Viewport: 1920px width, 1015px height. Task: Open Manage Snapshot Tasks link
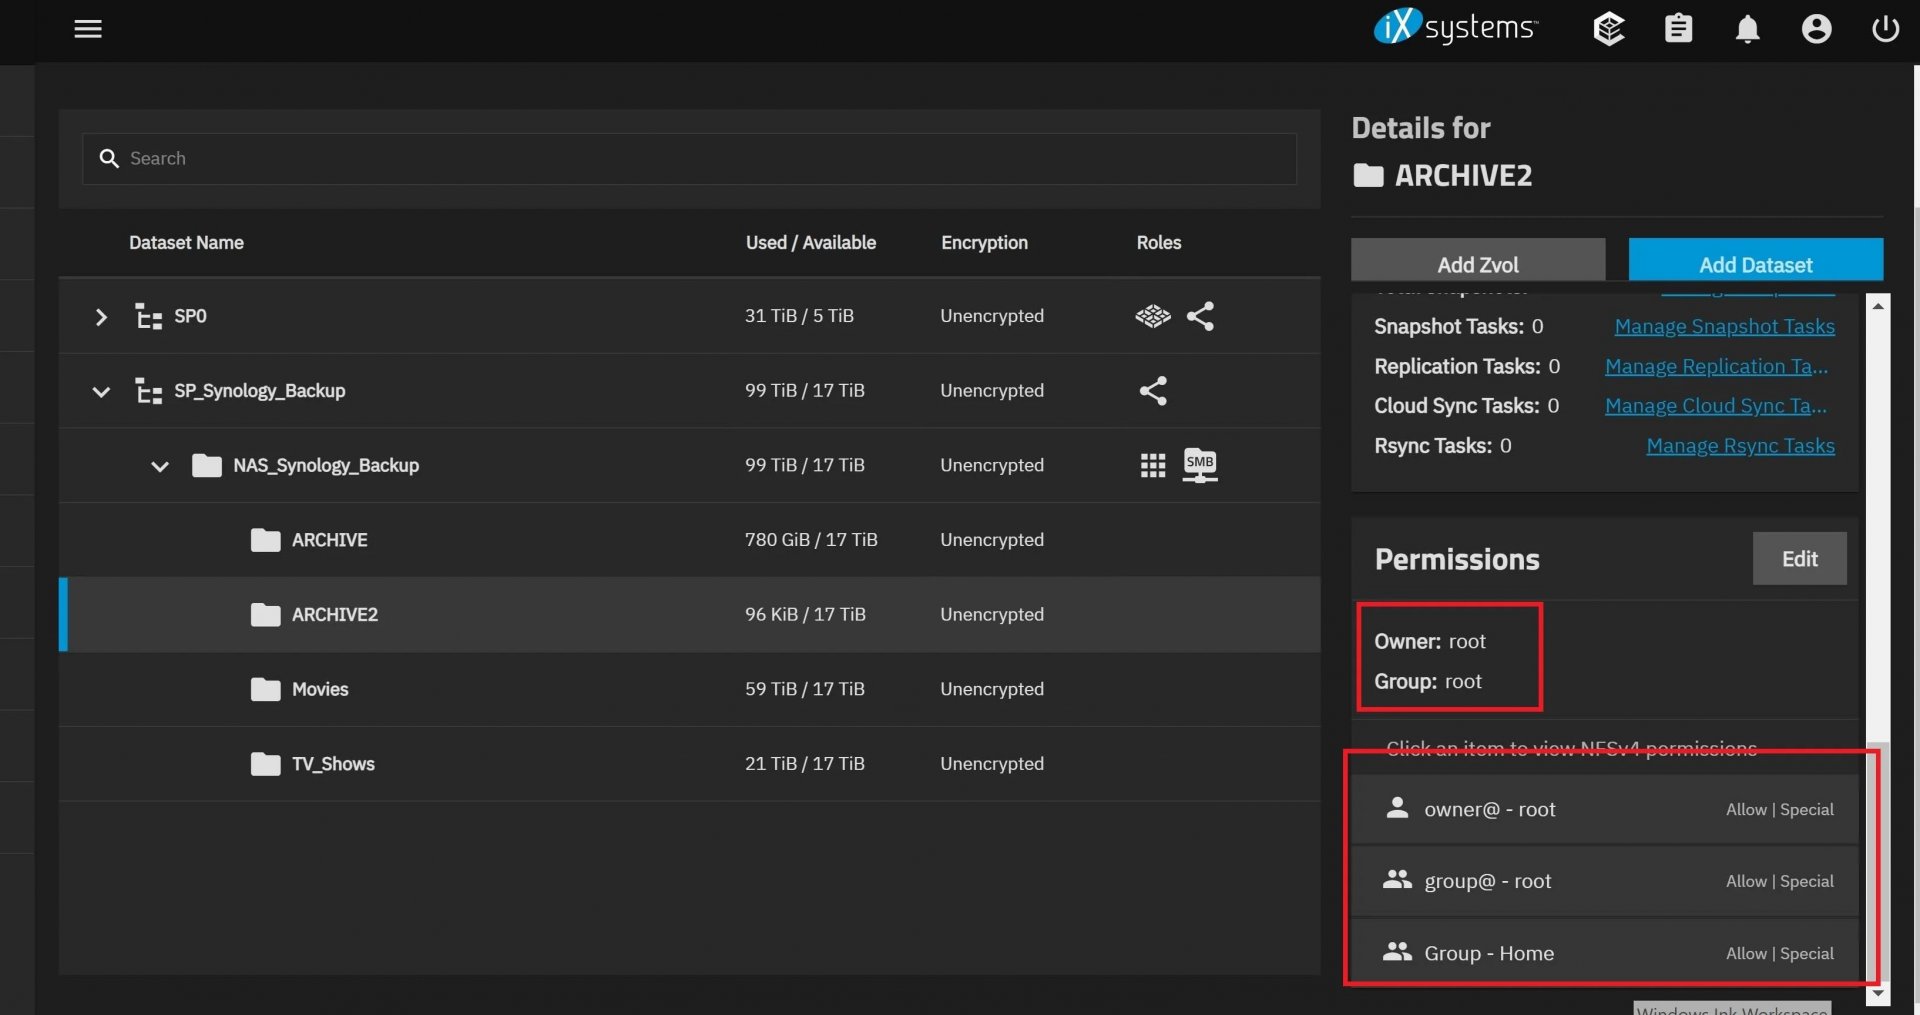pos(1724,326)
